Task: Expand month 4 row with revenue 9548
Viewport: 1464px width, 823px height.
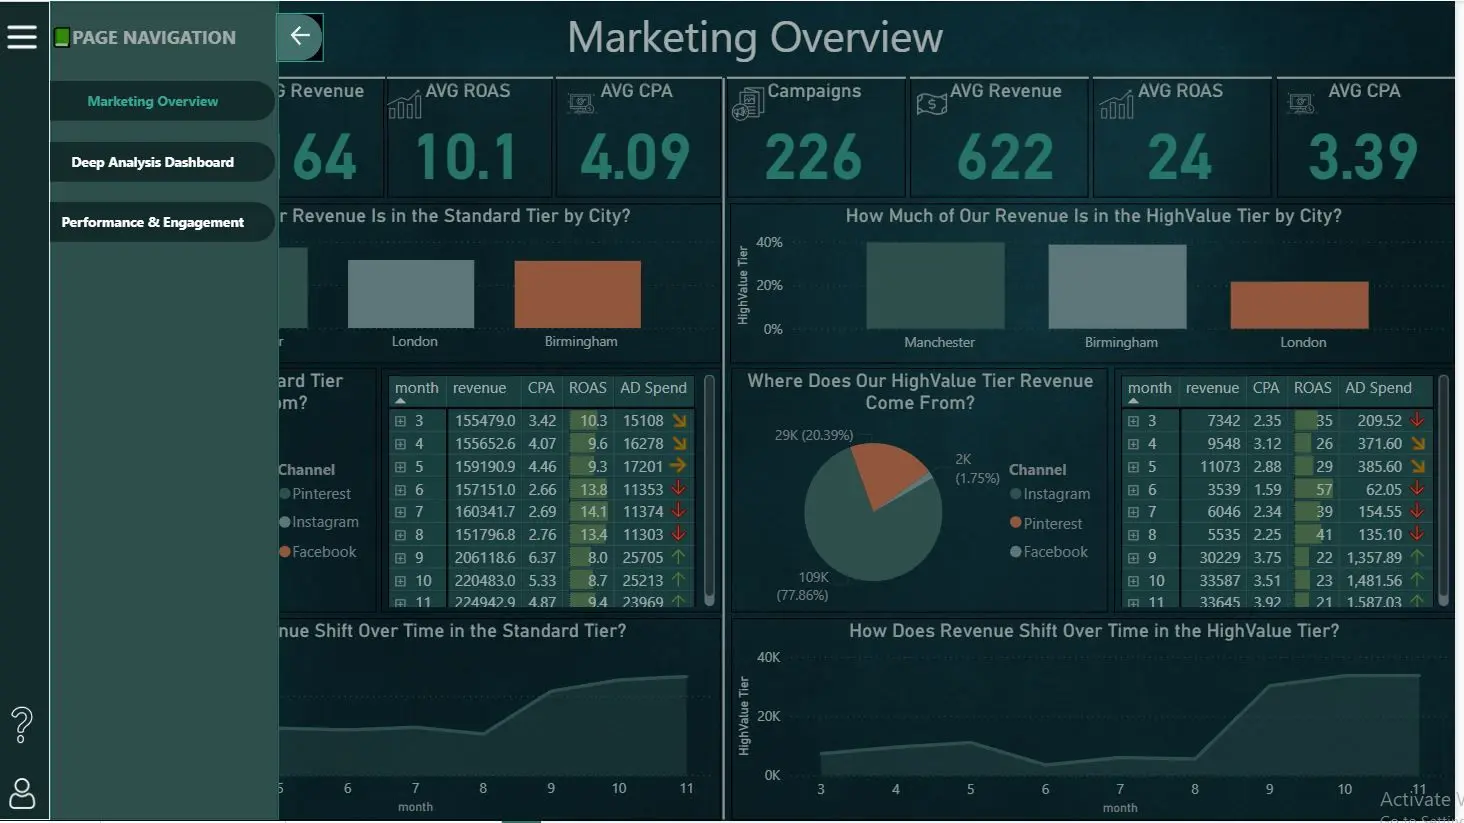Action: point(1133,444)
